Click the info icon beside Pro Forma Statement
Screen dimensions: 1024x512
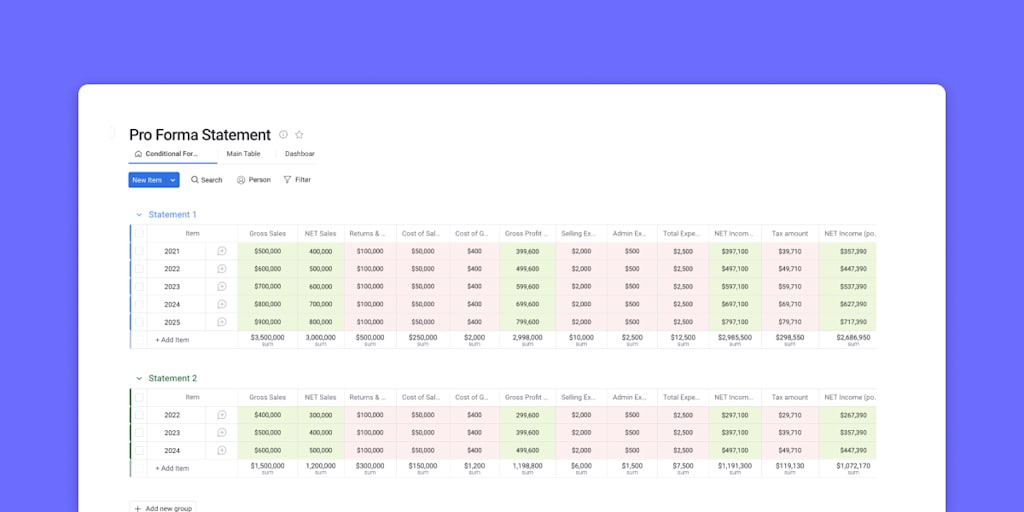click(283, 135)
